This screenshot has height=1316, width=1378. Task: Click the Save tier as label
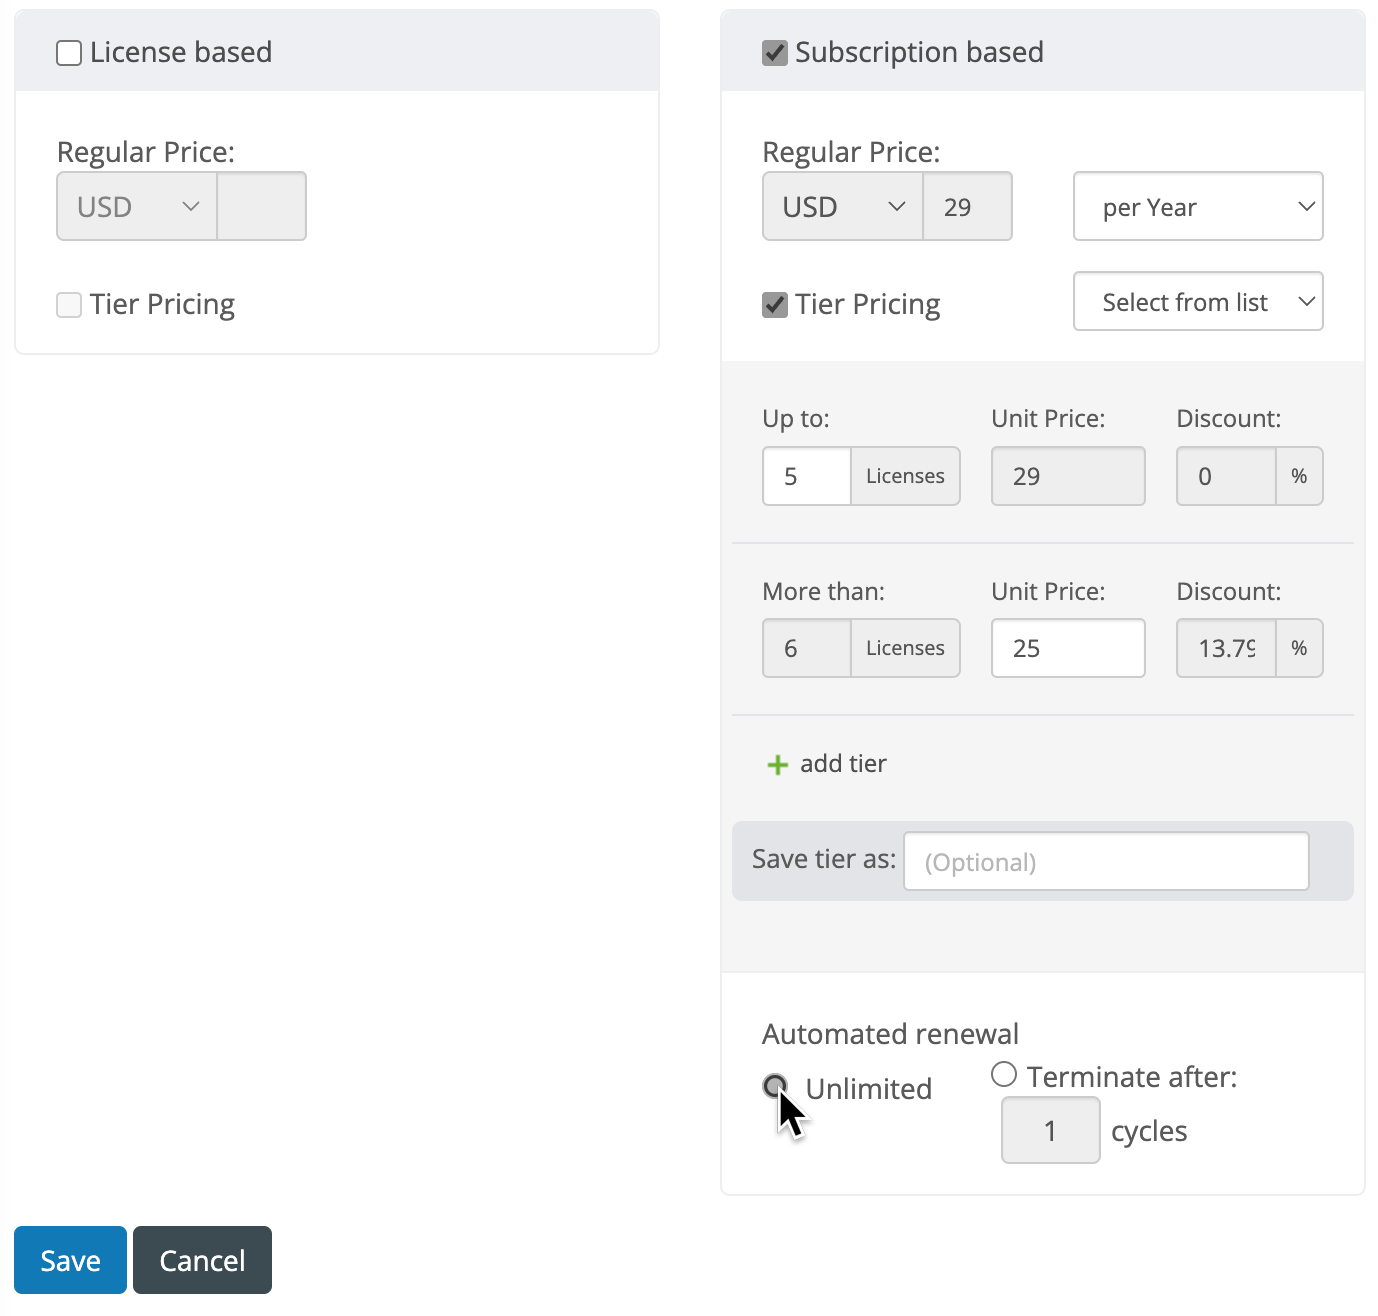[824, 859]
